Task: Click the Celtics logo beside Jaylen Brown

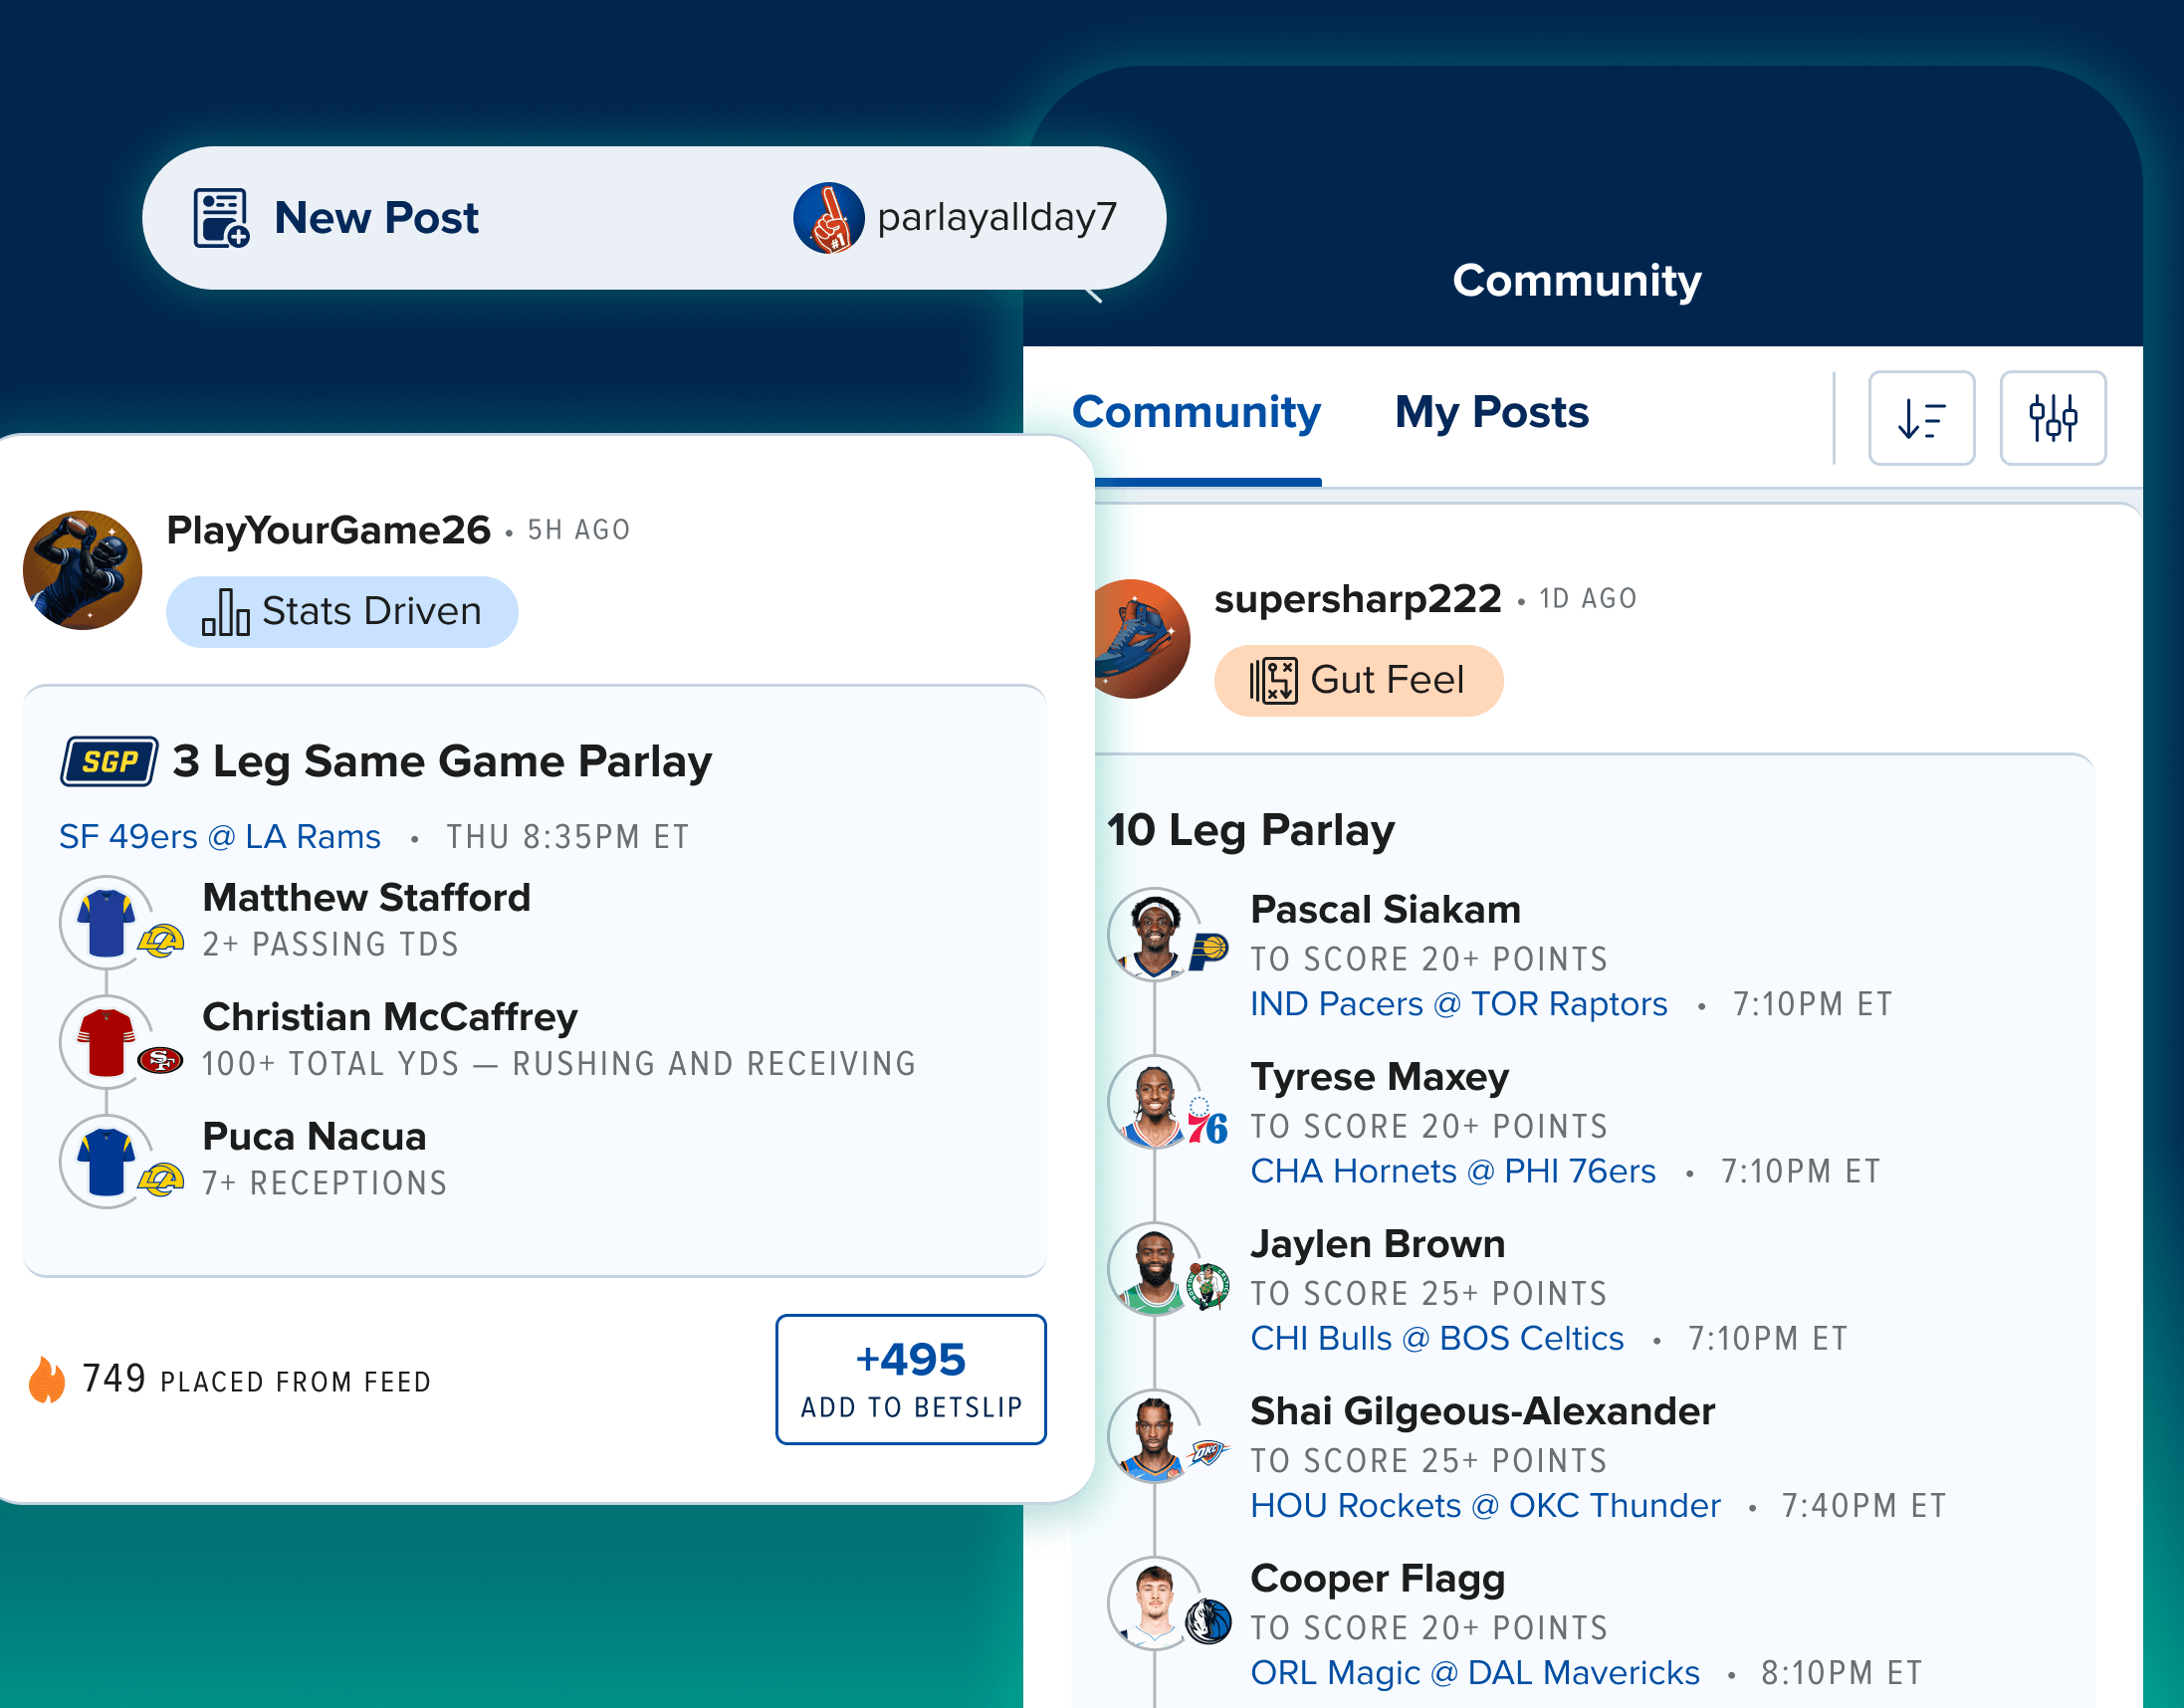Action: coord(1208,1286)
